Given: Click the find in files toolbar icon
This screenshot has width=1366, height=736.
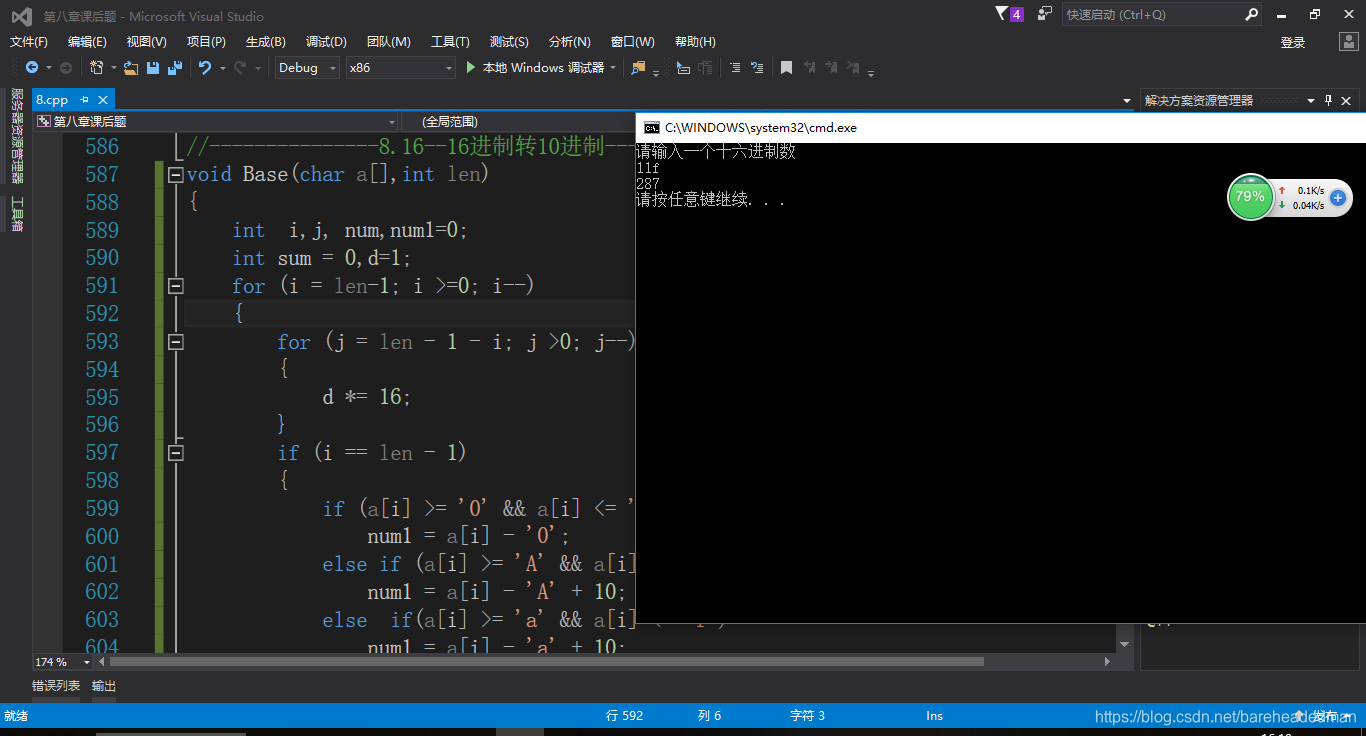Looking at the screenshot, I should pos(638,67).
